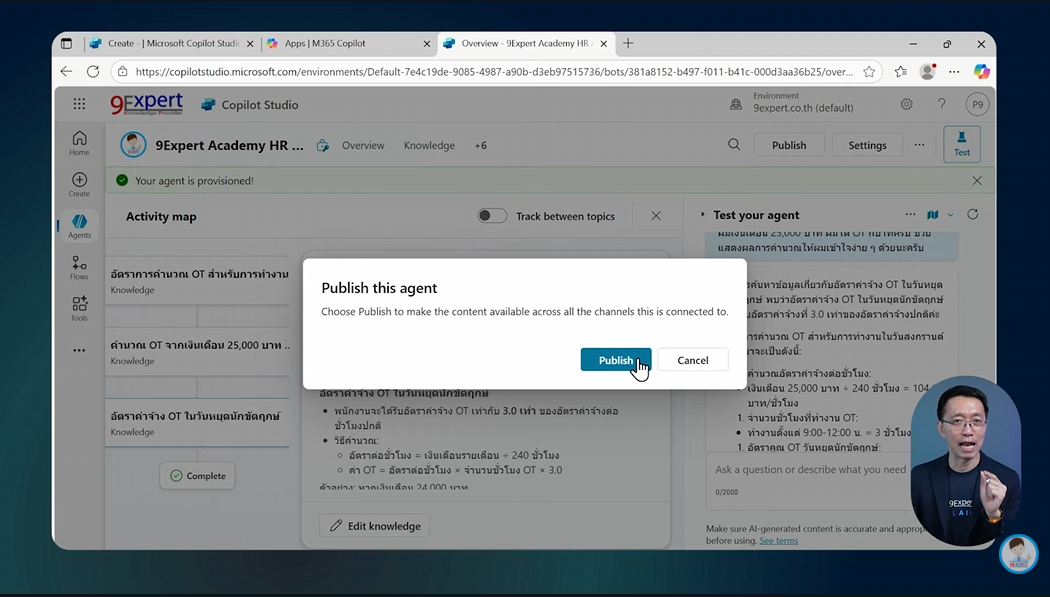Collapse the Test your agent panel
This screenshot has width=1050, height=597.
tap(703, 214)
